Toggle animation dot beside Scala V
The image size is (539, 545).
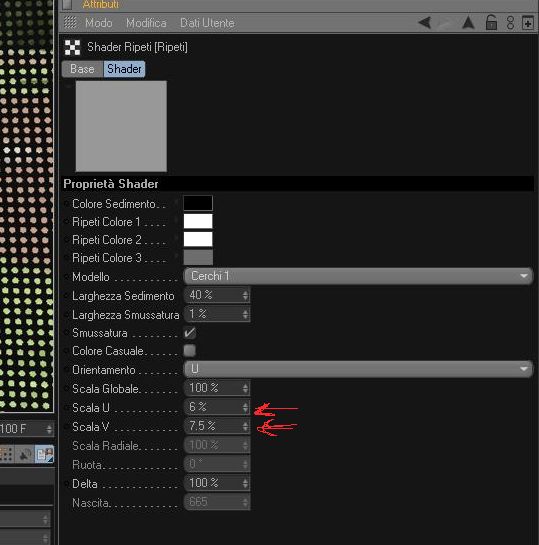click(x=66, y=427)
